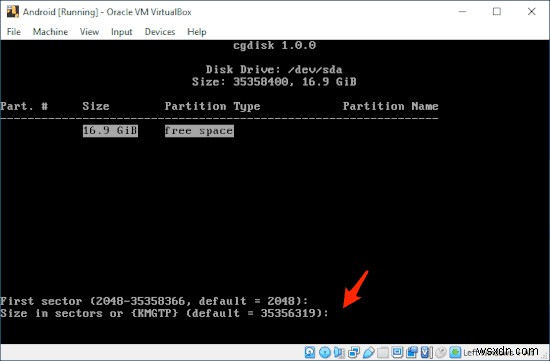Viewport: 550px width, 361px height.
Task: Click the VirtualBox app icon in title bar
Action: coord(13,12)
